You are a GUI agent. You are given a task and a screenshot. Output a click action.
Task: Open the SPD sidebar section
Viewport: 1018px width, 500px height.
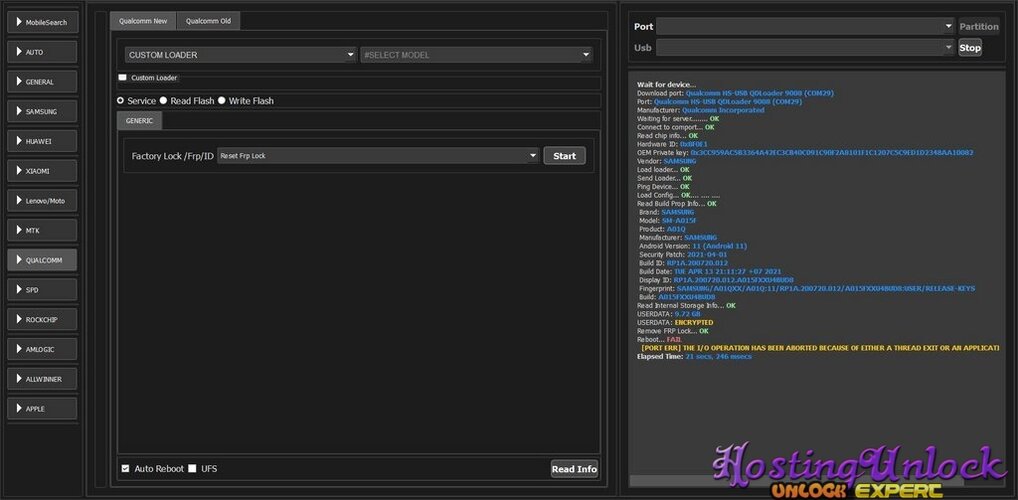pyautogui.click(x=42, y=290)
